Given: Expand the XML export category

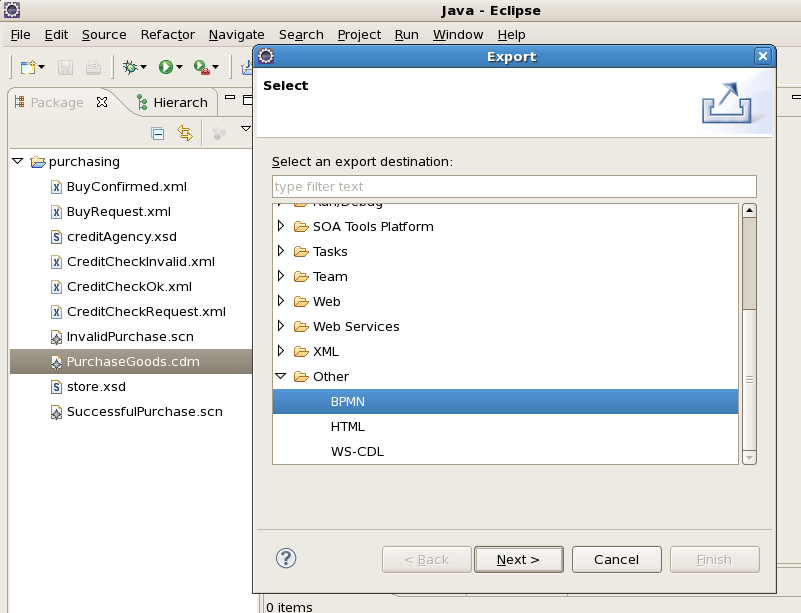Looking at the screenshot, I should tap(280, 350).
